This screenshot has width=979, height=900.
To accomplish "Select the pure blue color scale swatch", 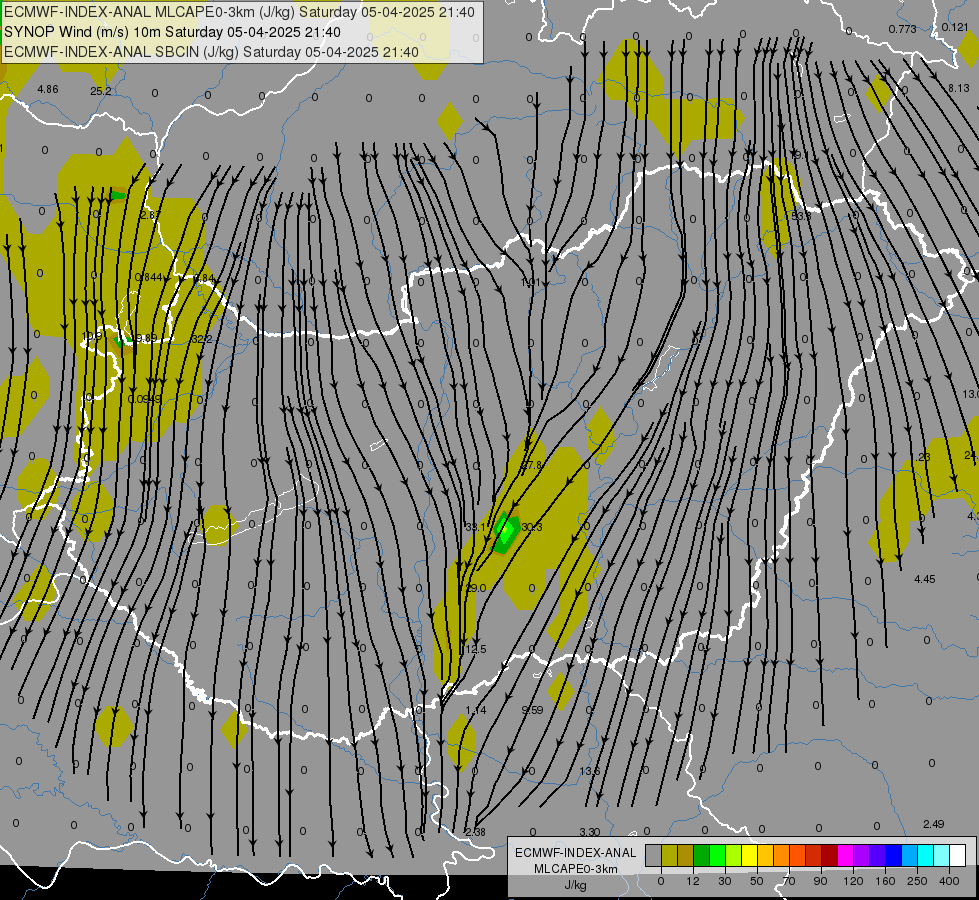I will 893,855.
